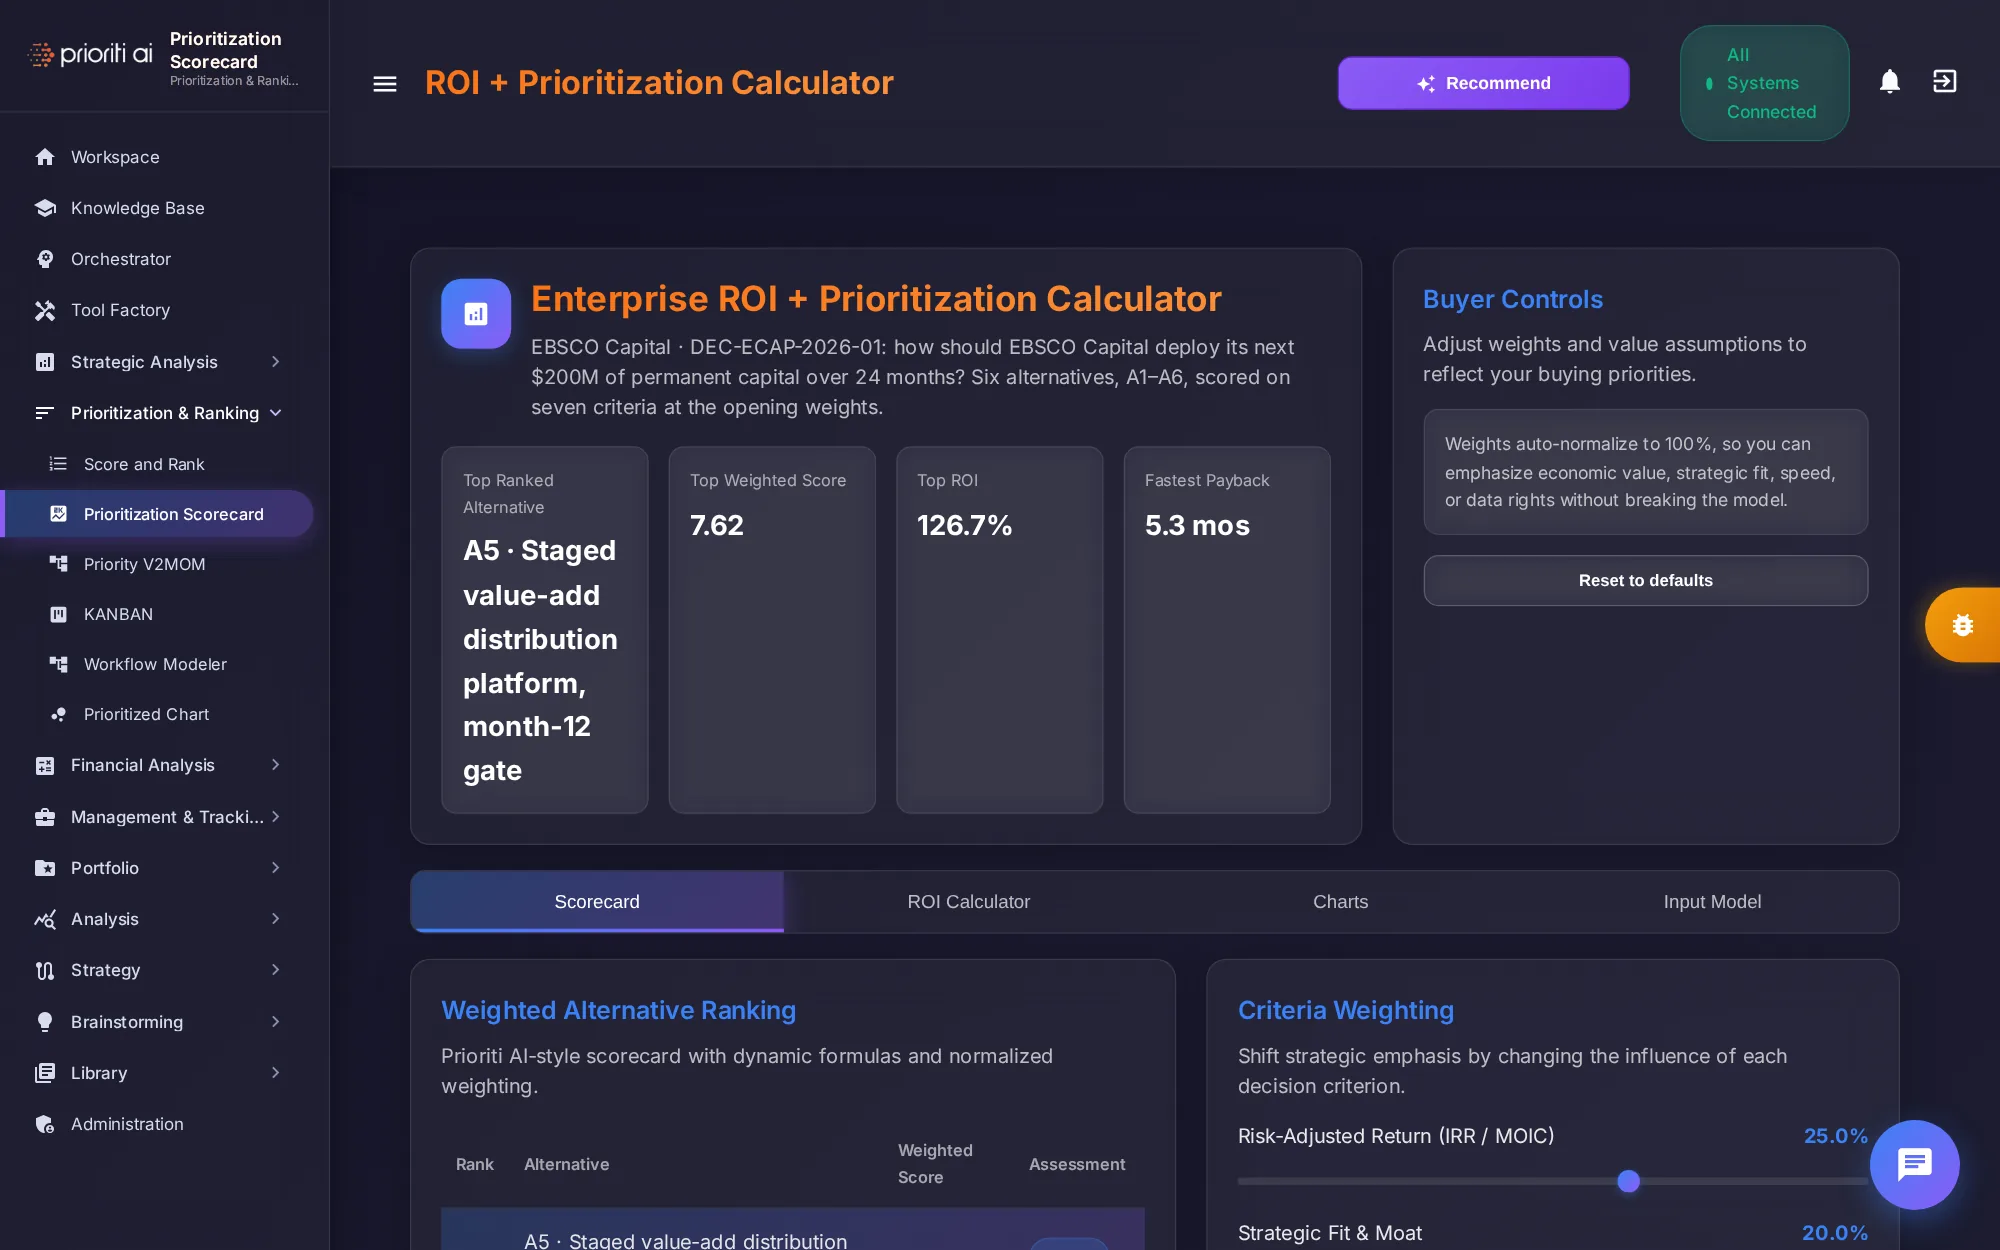The image size is (2000, 1250).
Task: Click the All Systems Connected status badge
Action: coord(1764,83)
